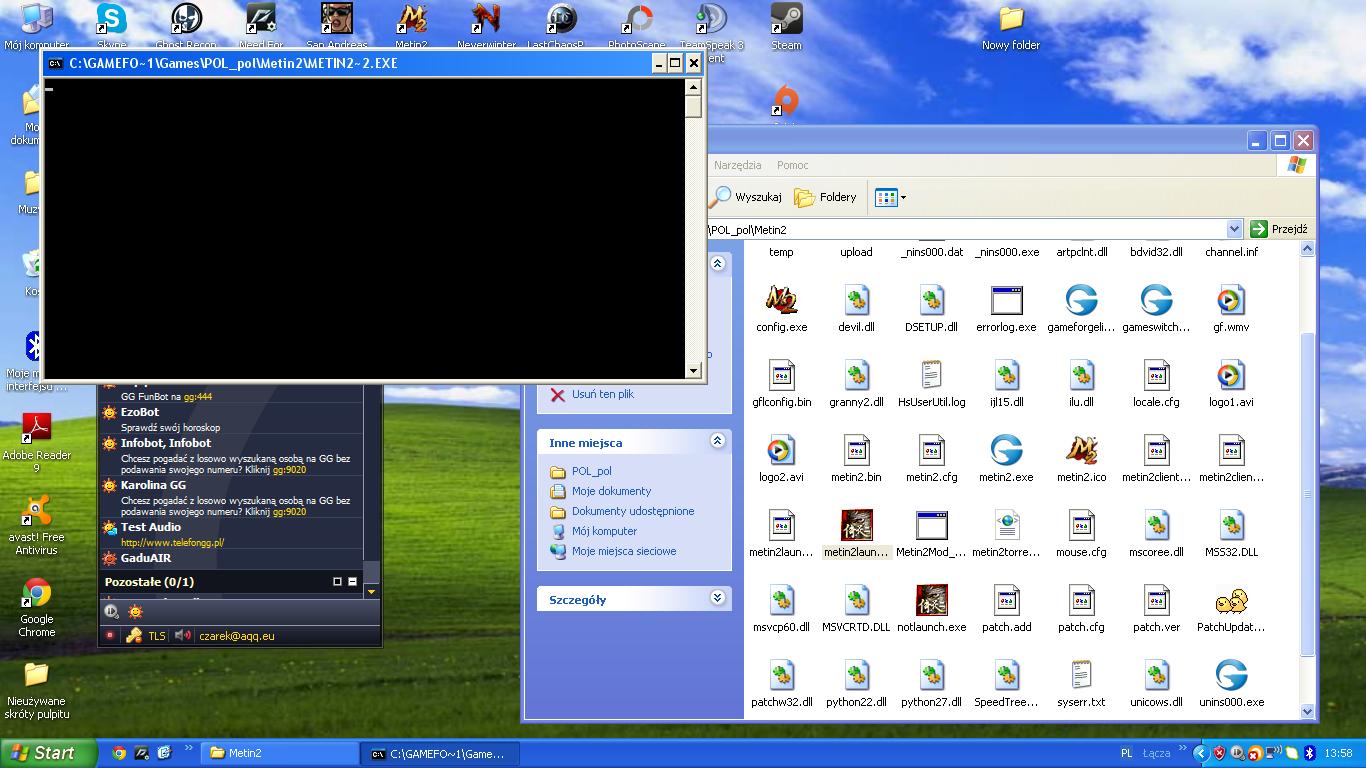1366x768 pixels.
Task: Expand the Szczegóły panel
Action: (717, 598)
